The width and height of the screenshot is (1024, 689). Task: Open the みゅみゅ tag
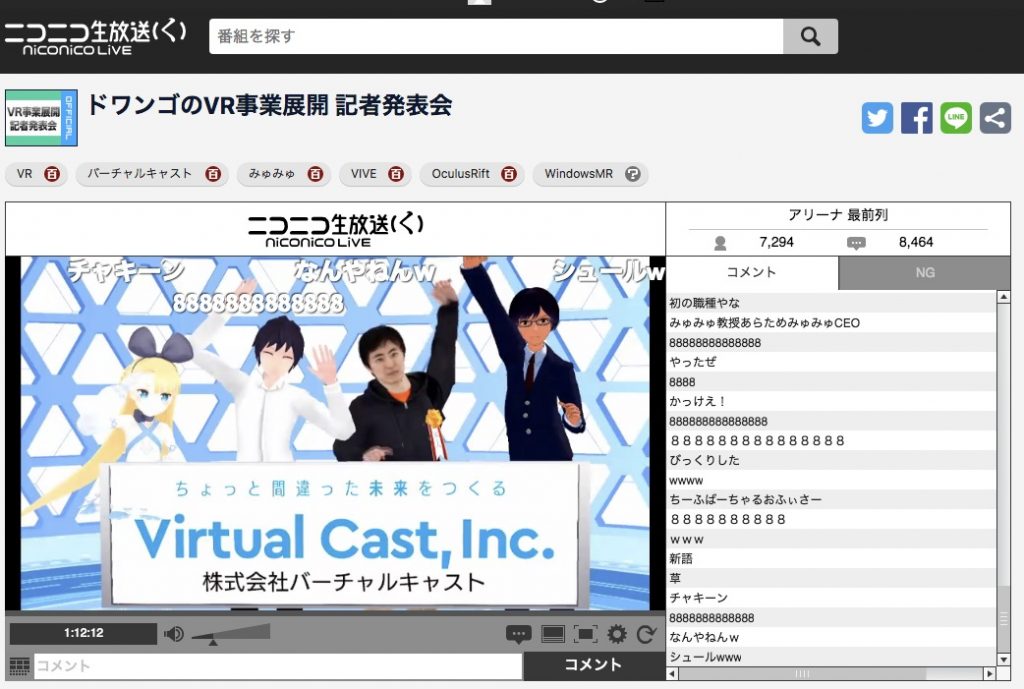[x=272, y=174]
